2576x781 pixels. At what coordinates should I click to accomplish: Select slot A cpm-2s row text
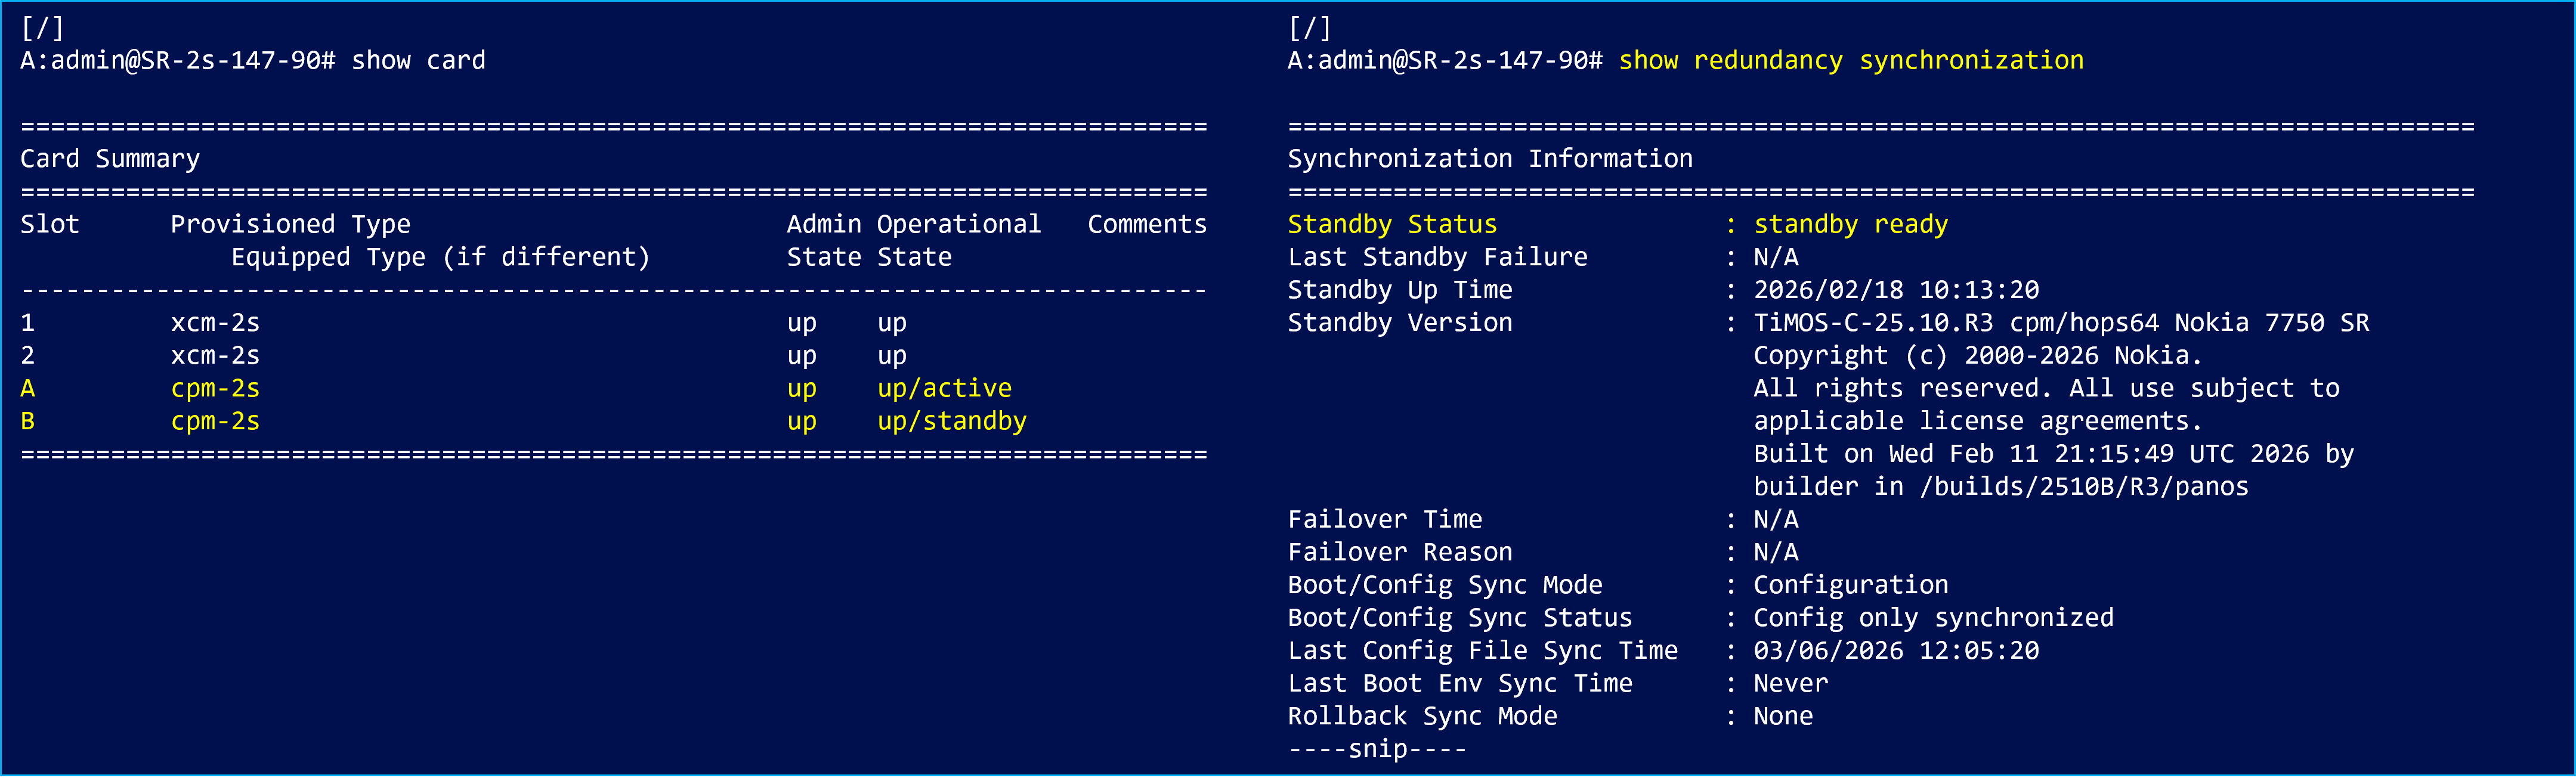(215, 389)
